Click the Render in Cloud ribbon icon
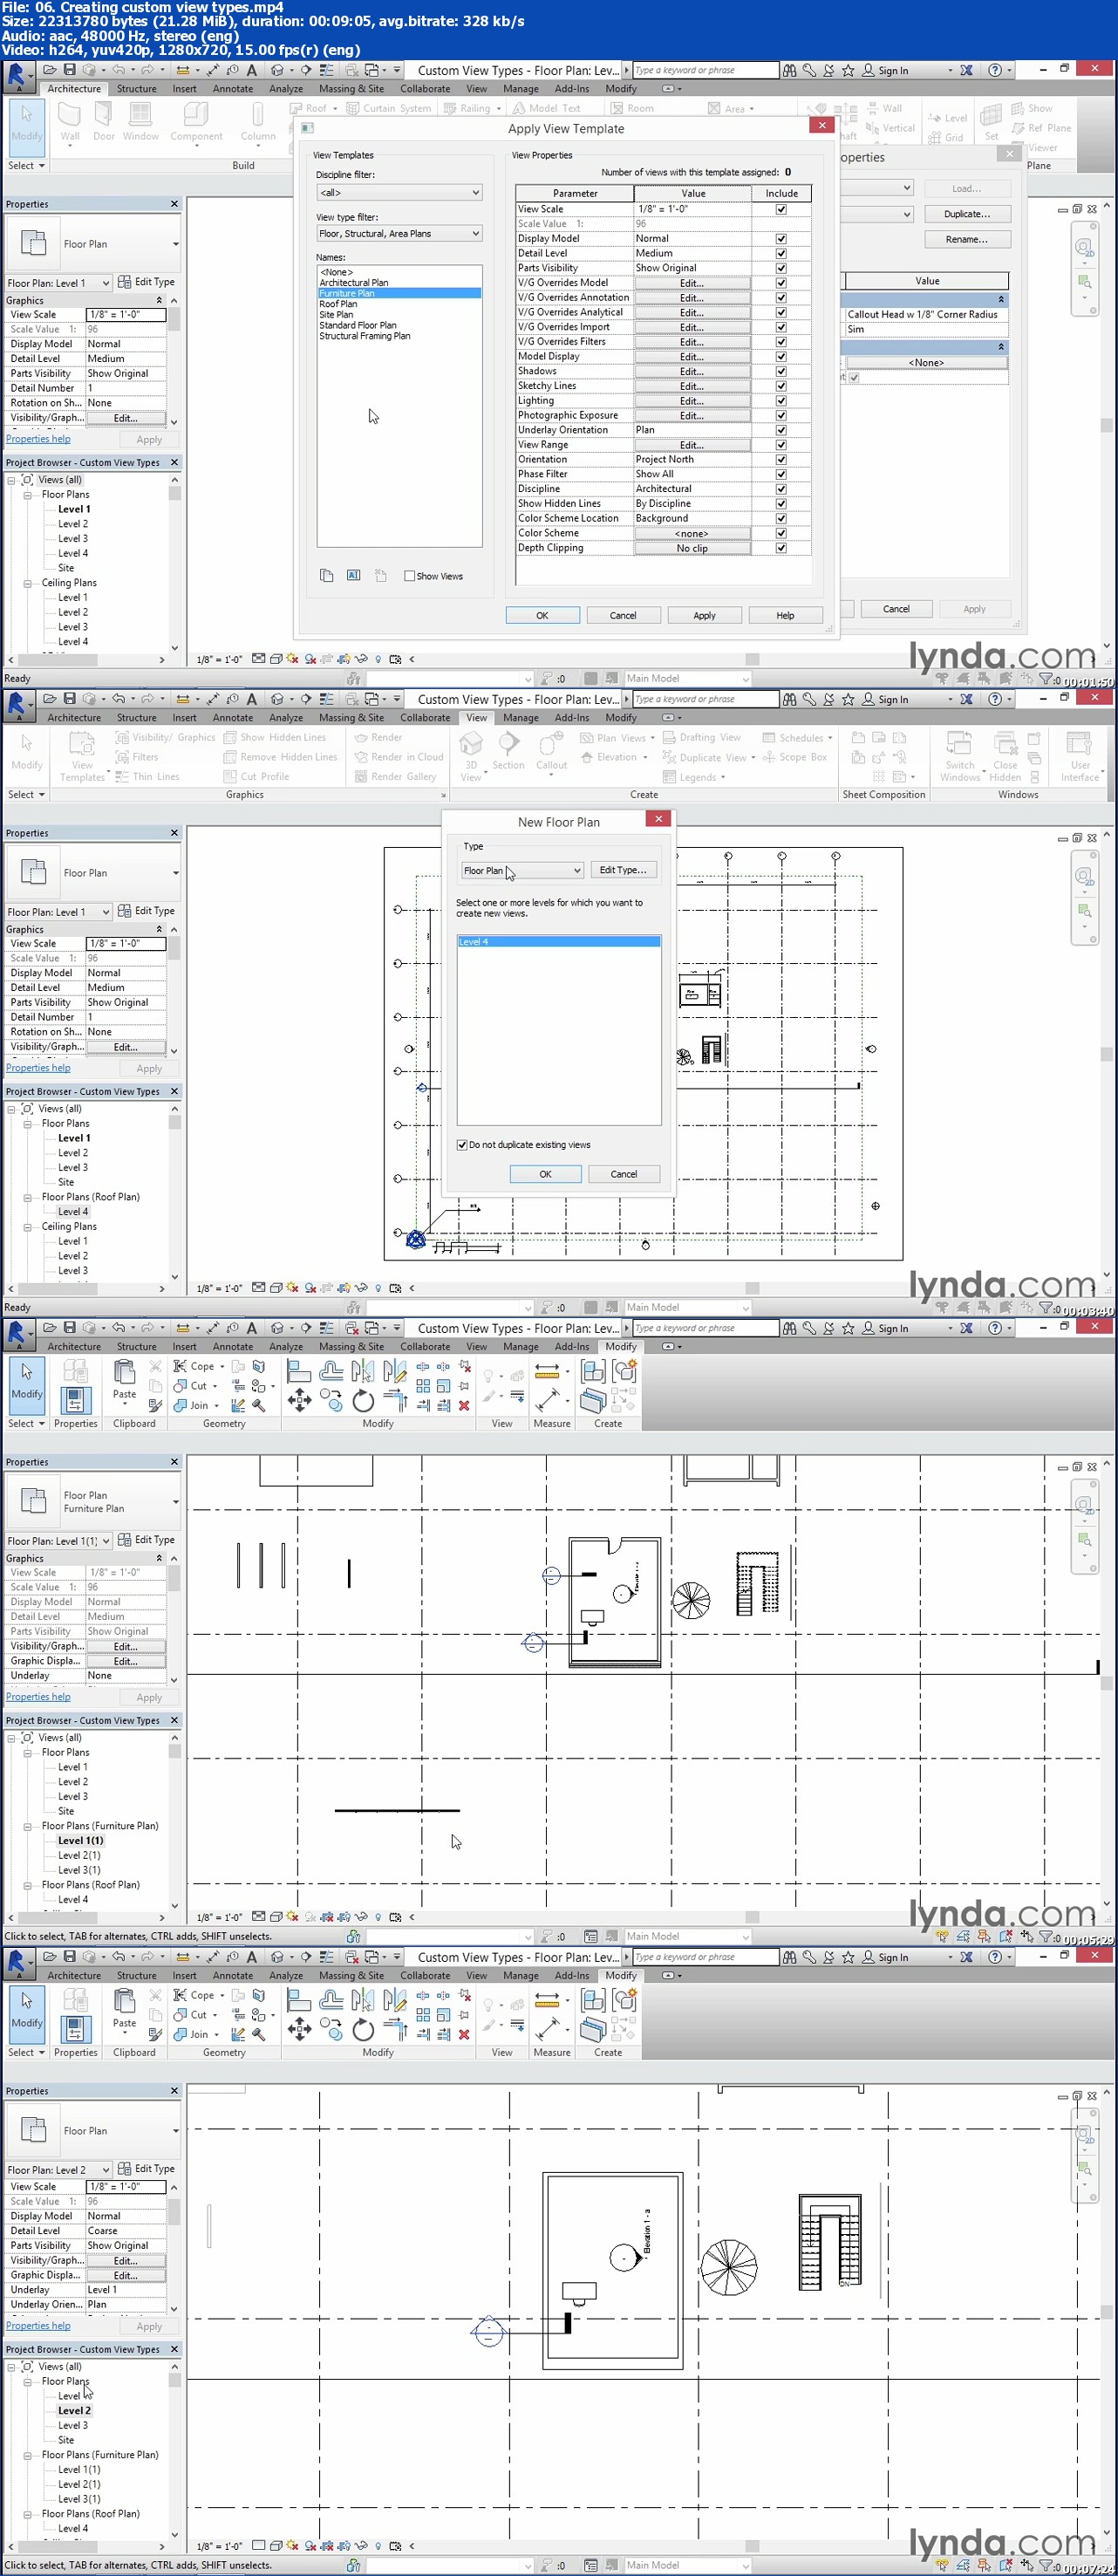Image resolution: width=1118 pixels, height=2576 pixels. coord(362,757)
